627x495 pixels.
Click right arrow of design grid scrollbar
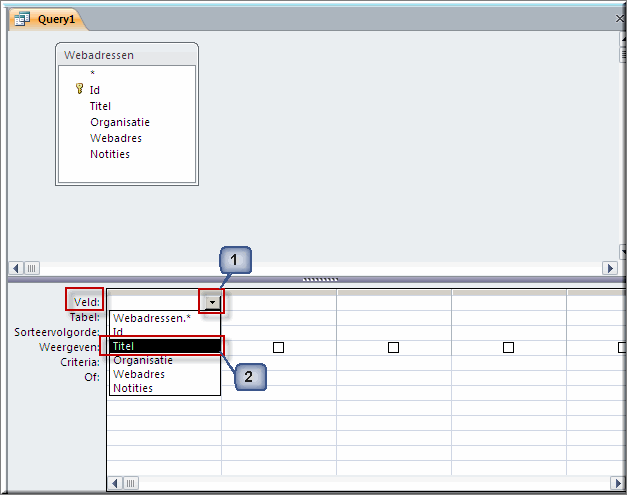point(617,483)
